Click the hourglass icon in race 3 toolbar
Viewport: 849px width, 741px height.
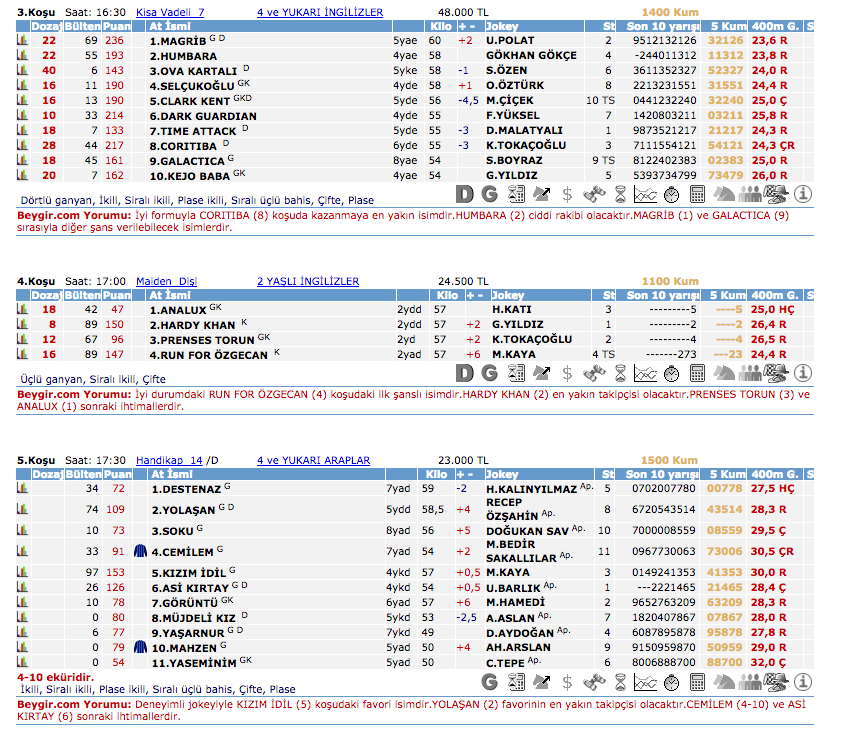[620, 194]
